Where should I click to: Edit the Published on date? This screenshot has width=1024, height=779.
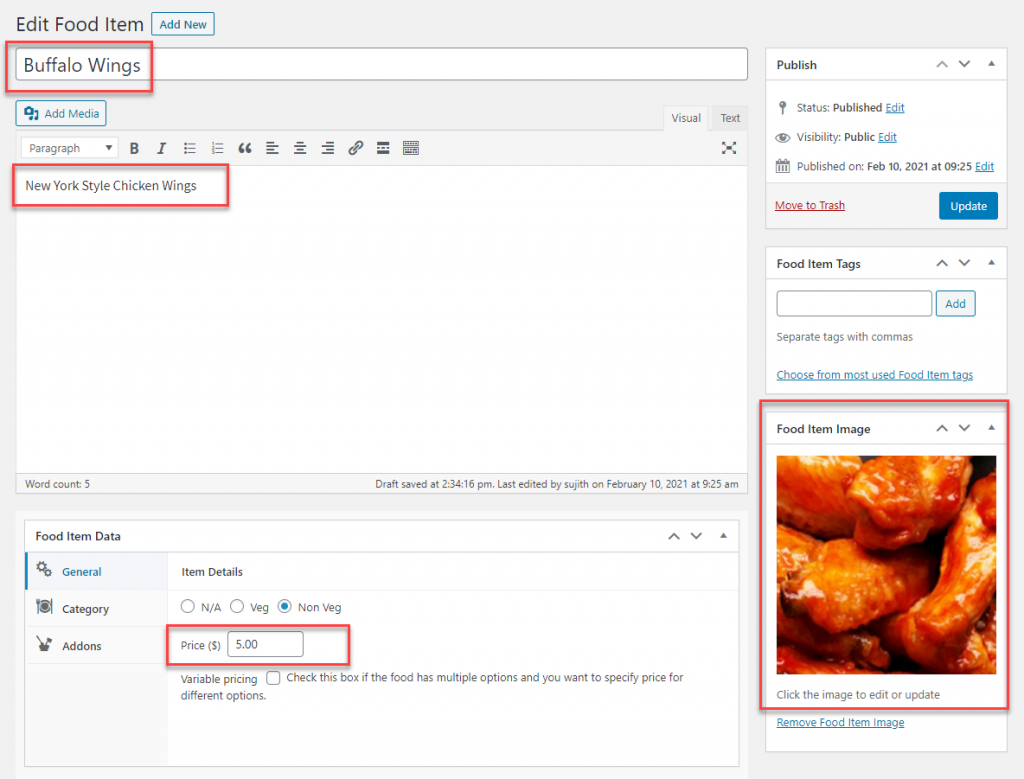click(x=984, y=167)
